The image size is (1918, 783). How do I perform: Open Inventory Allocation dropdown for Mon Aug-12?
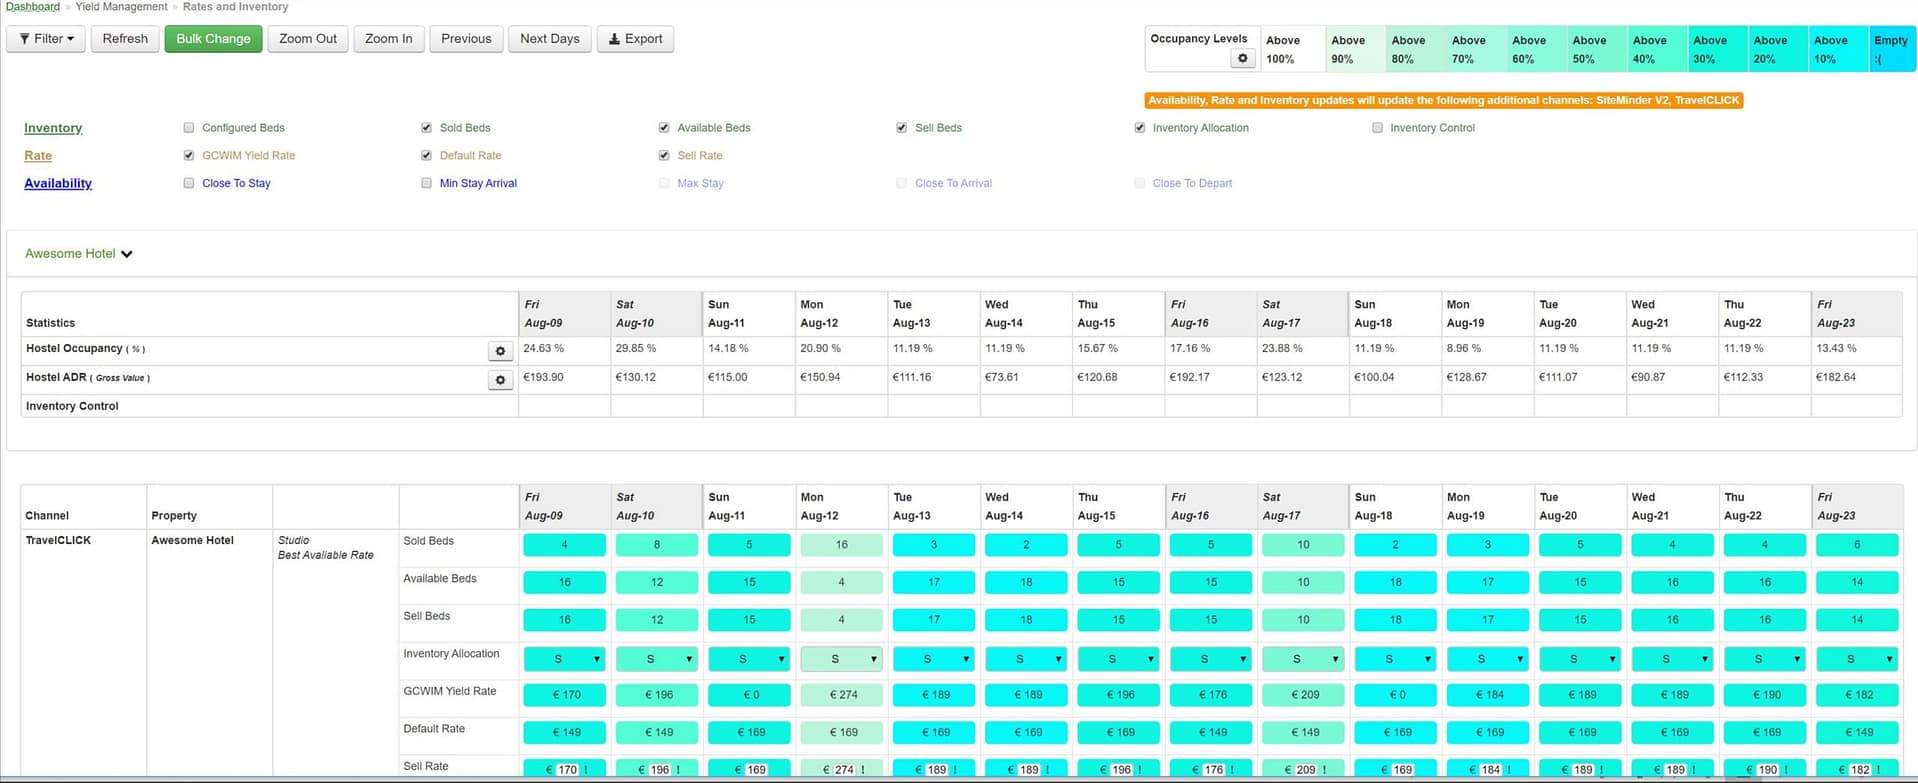[x=841, y=659]
